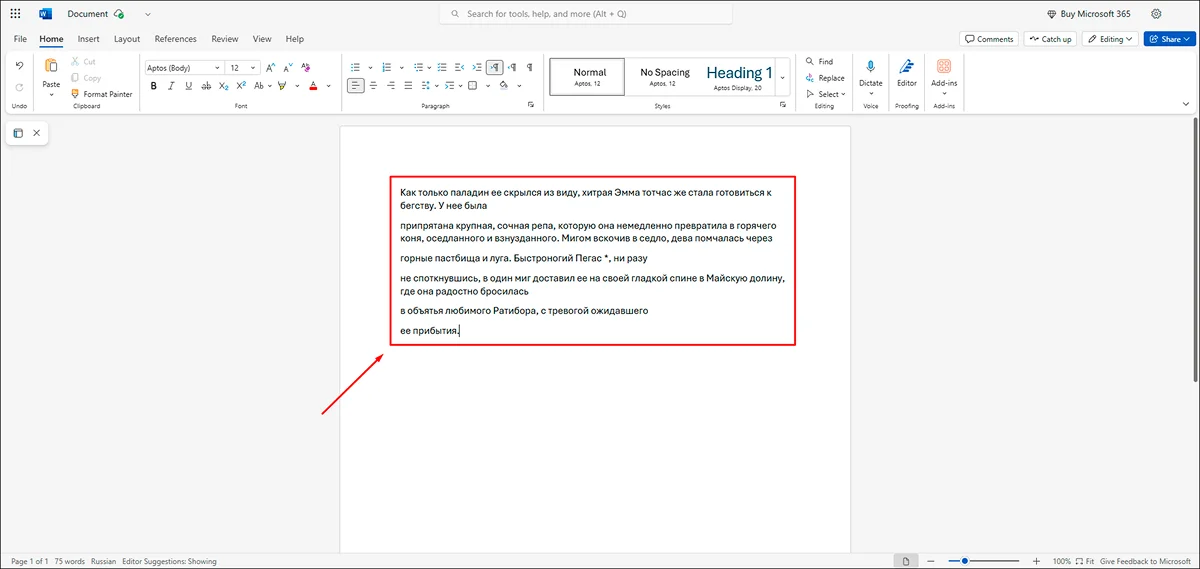Viewport: 1200px width, 569px height.
Task: Expand the numbered list style dropdown
Action: [x=401, y=68]
